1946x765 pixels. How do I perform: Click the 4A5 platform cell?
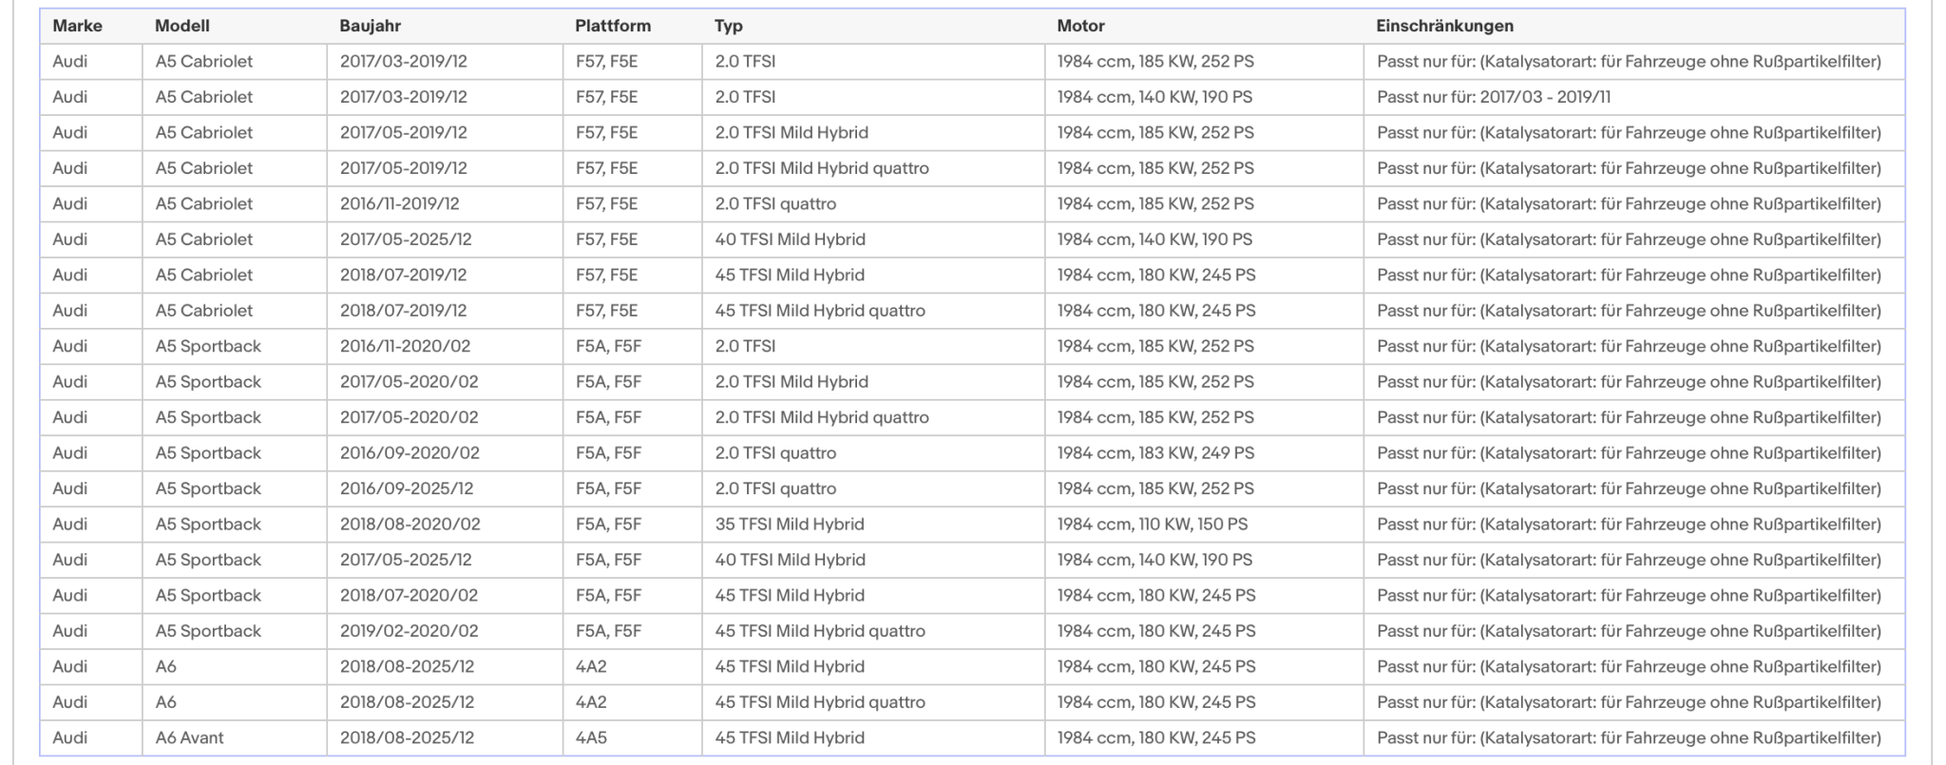tap(591, 738)
